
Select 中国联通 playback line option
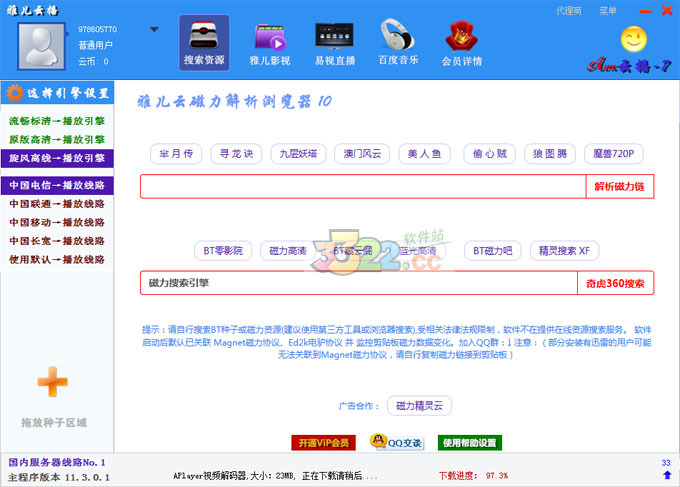57,204
